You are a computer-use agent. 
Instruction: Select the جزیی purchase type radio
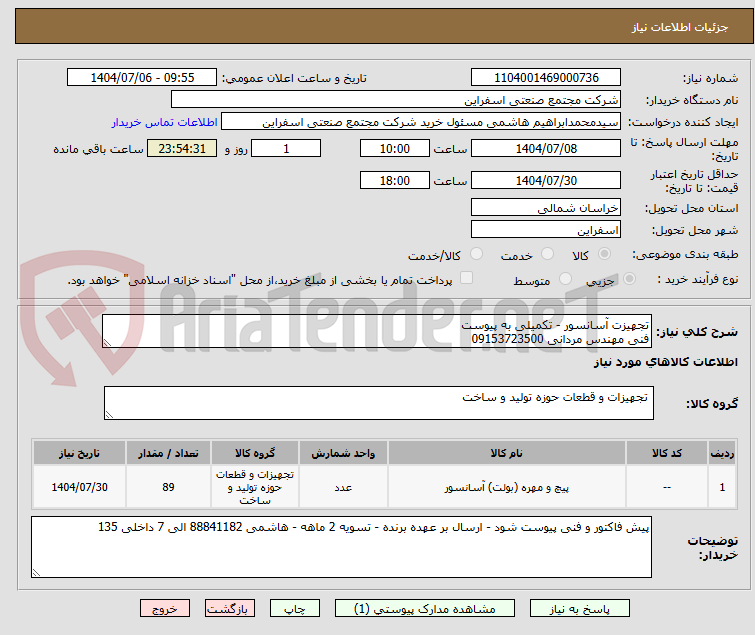pos(629,279)
